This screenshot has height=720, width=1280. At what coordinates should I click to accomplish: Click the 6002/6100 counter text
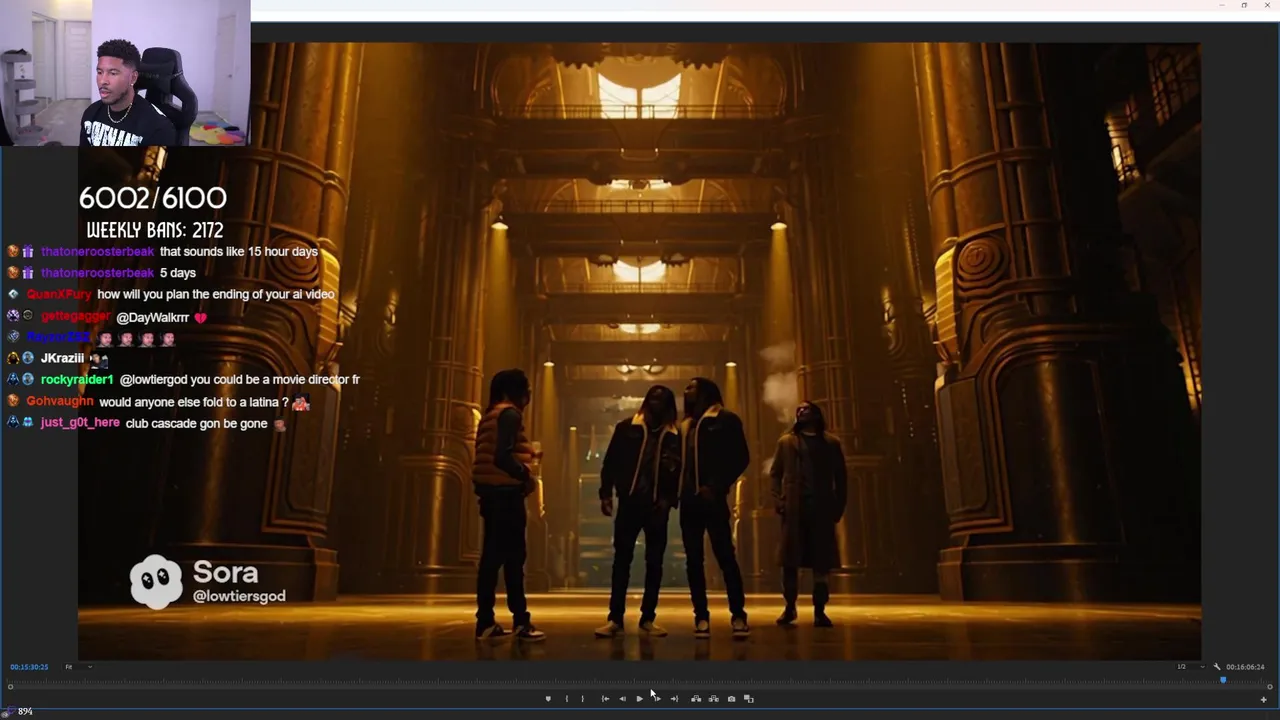point(153,198)
